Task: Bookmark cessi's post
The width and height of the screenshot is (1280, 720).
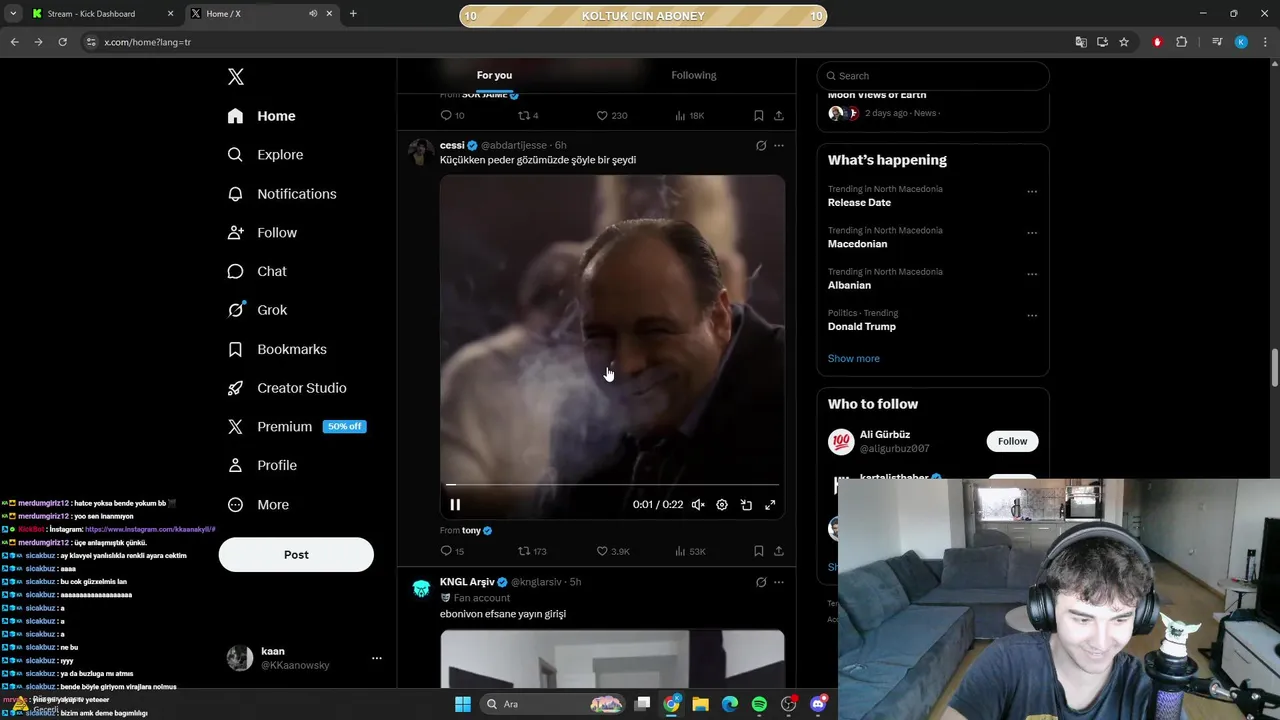Action: pos(759,551)
